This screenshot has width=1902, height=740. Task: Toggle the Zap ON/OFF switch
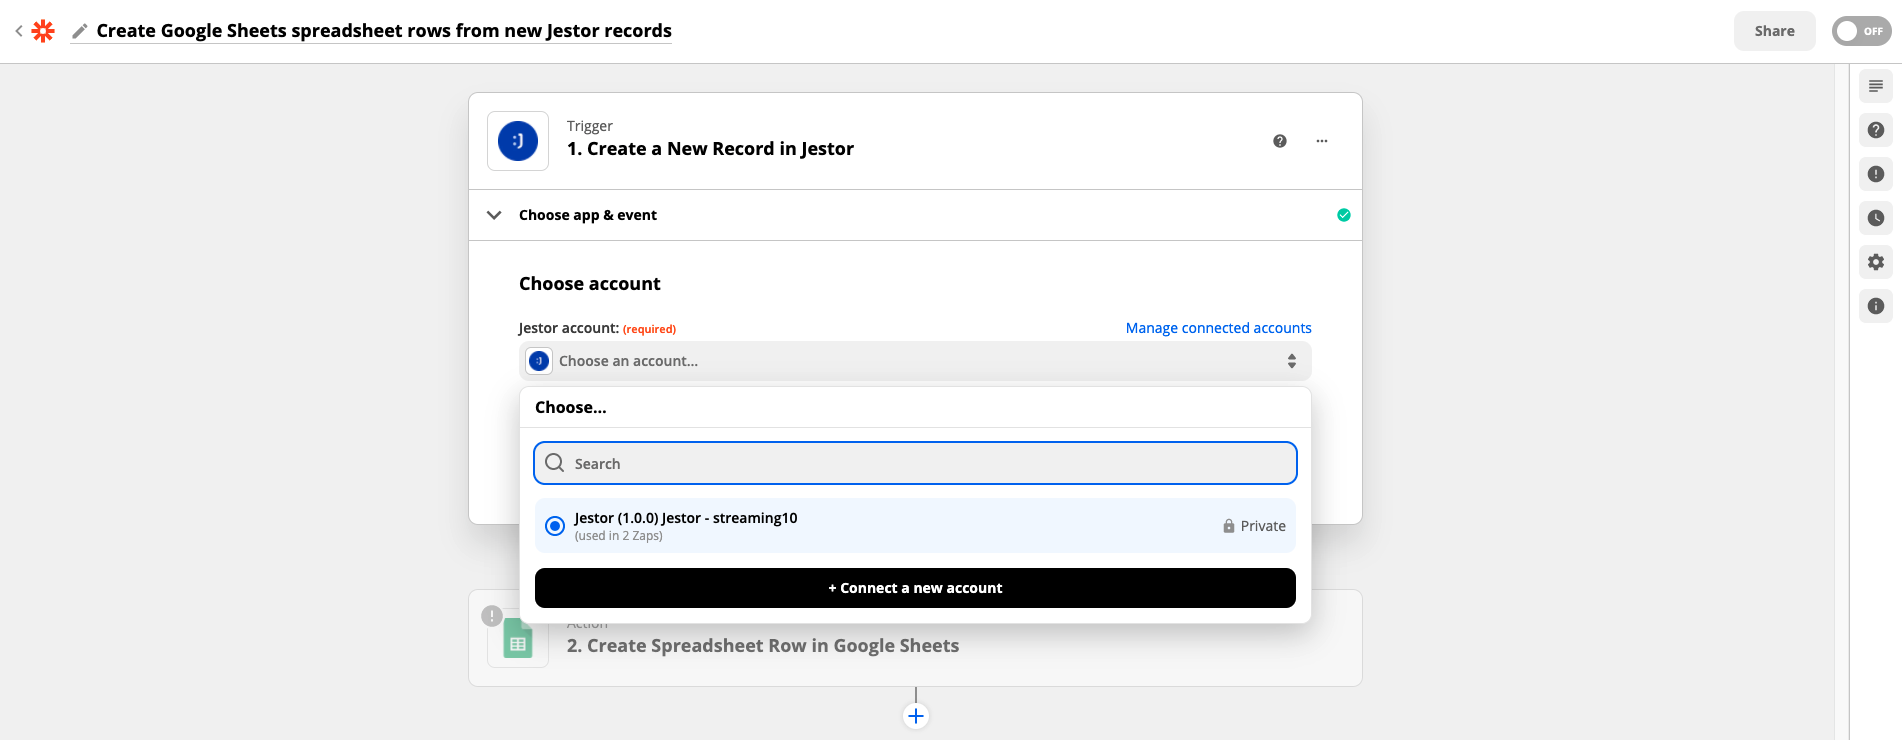coord(1861,31)
